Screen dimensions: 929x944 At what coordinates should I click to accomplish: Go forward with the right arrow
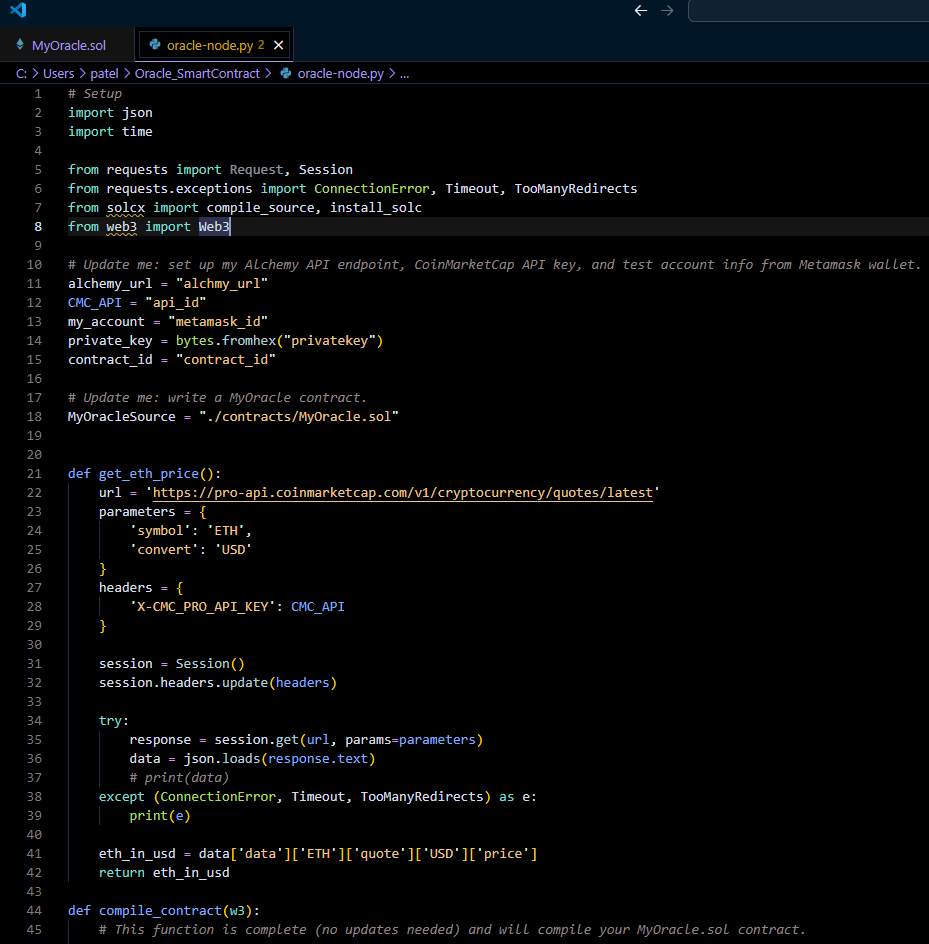pyautogui.click(x=667, y=10)
